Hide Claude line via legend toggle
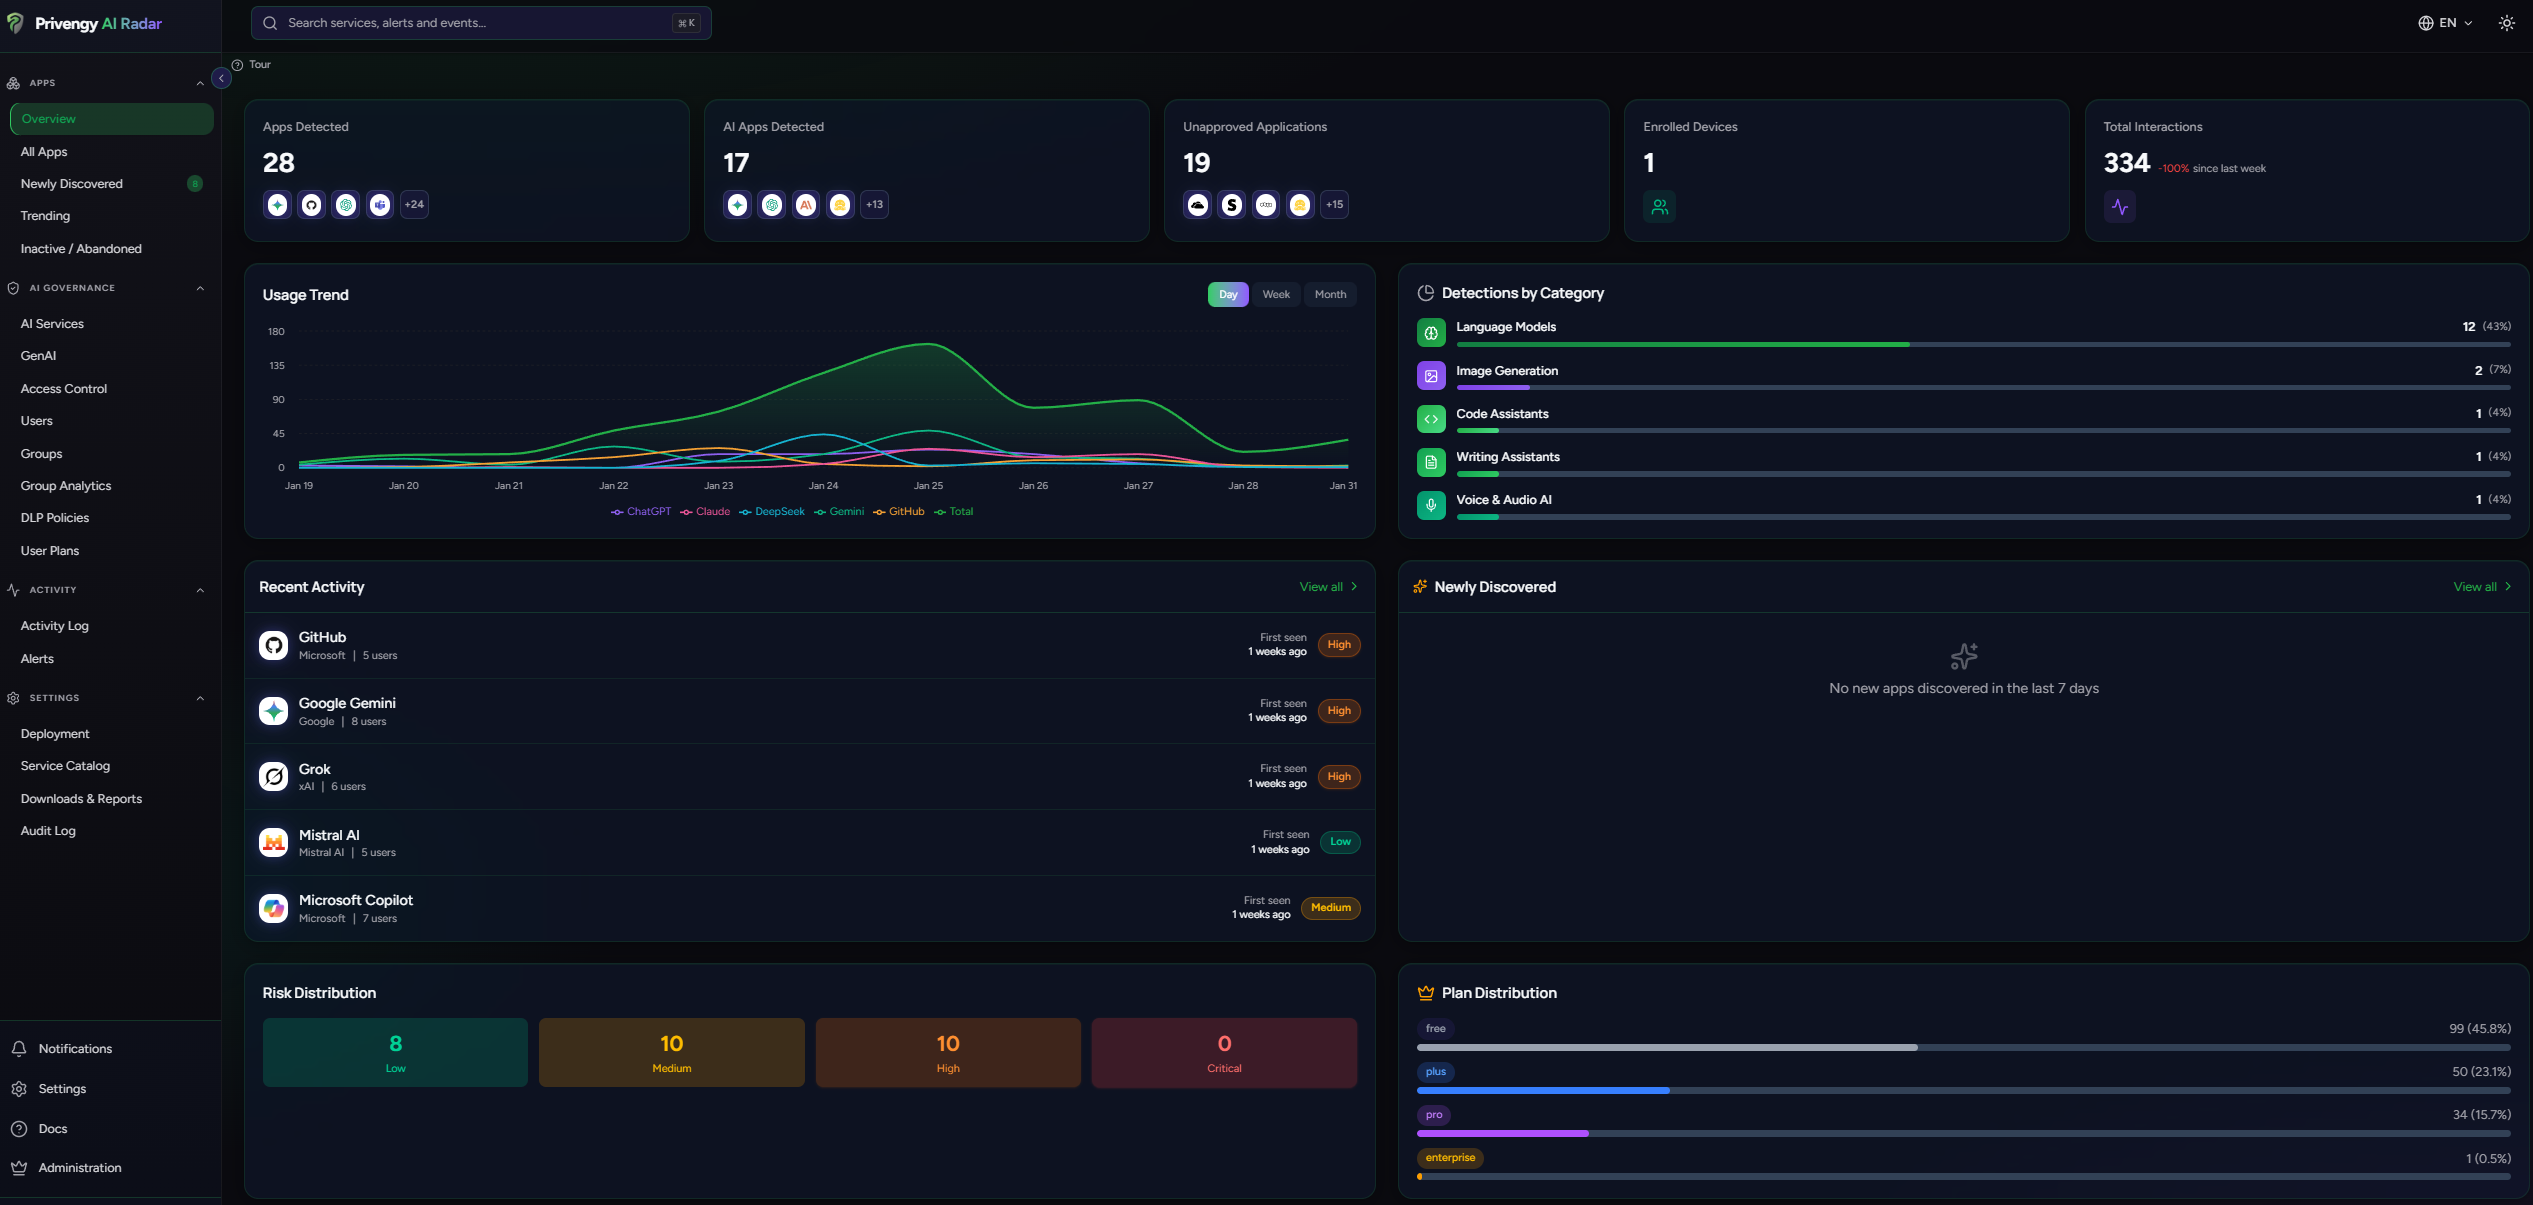This screenshot has width=2533, height=1205. (706, 511)
